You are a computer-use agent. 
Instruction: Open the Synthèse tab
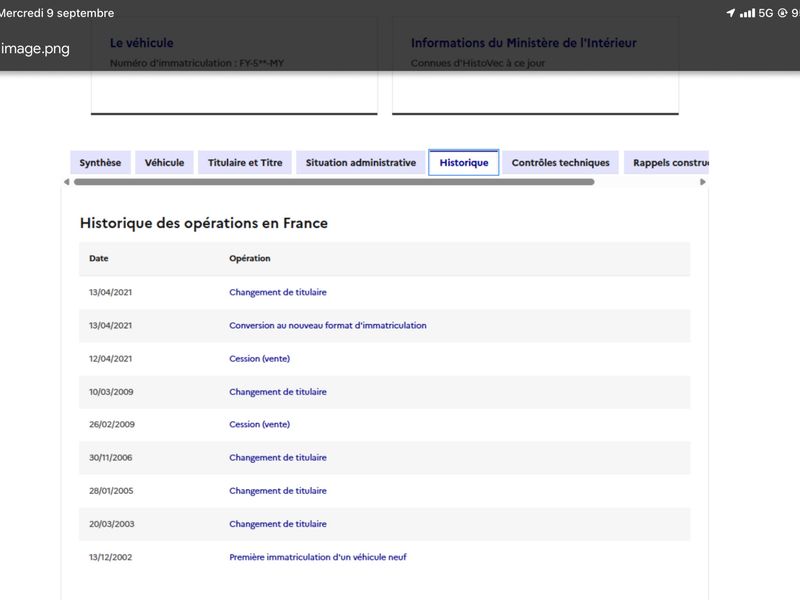tap(101, 163)
